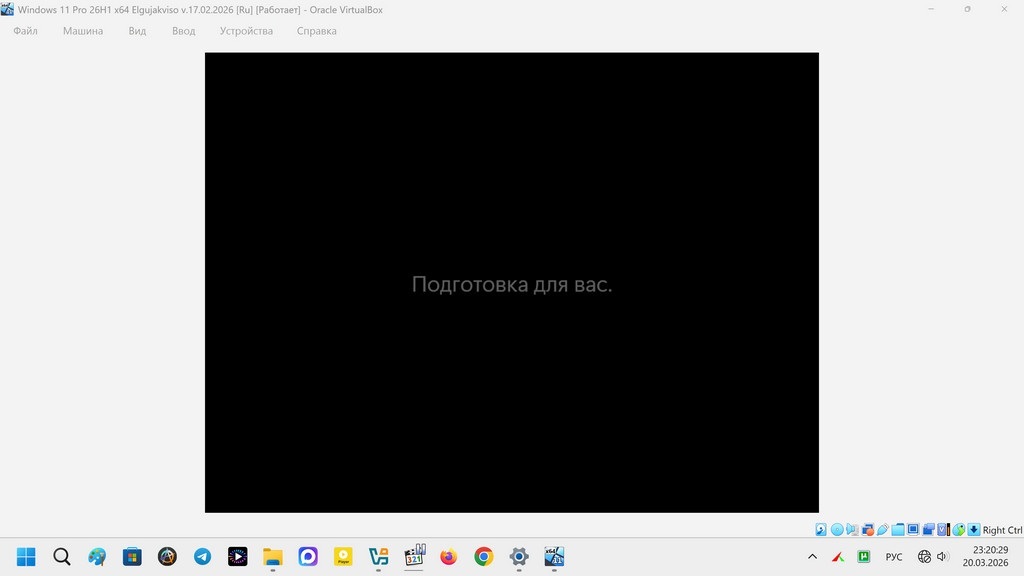Click the mouse integration status icon
The width and height of the screenshot is (1024, 576).
[x=959, y=530]
